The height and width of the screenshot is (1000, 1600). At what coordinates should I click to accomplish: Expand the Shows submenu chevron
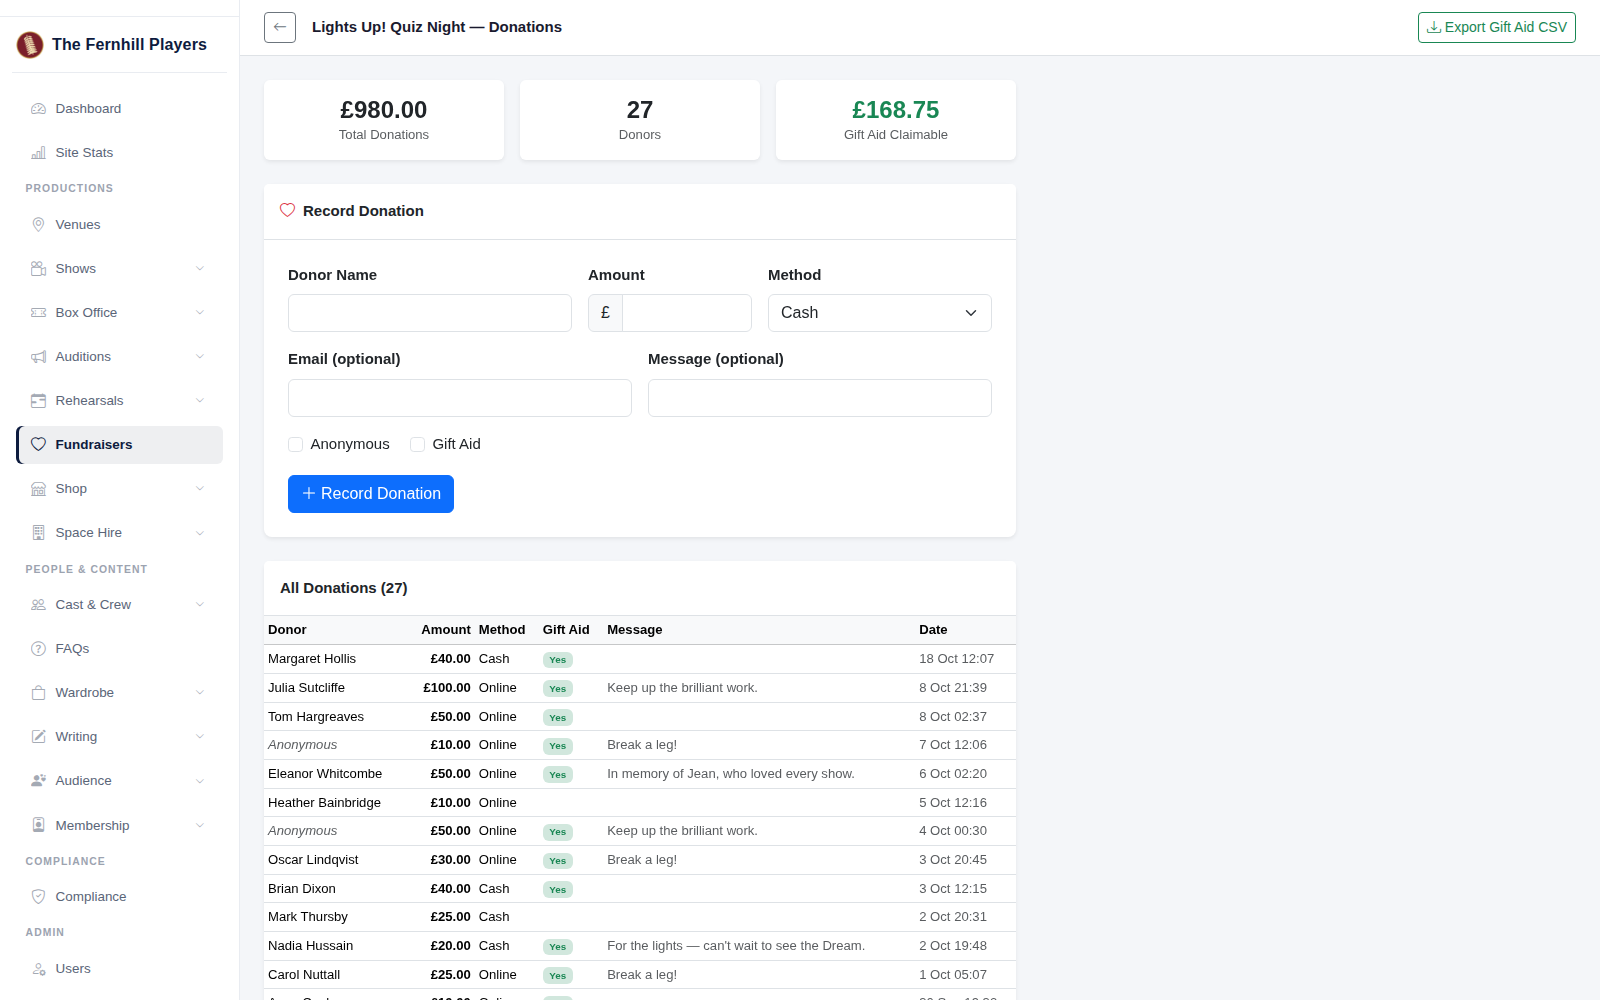pos(200,269)
